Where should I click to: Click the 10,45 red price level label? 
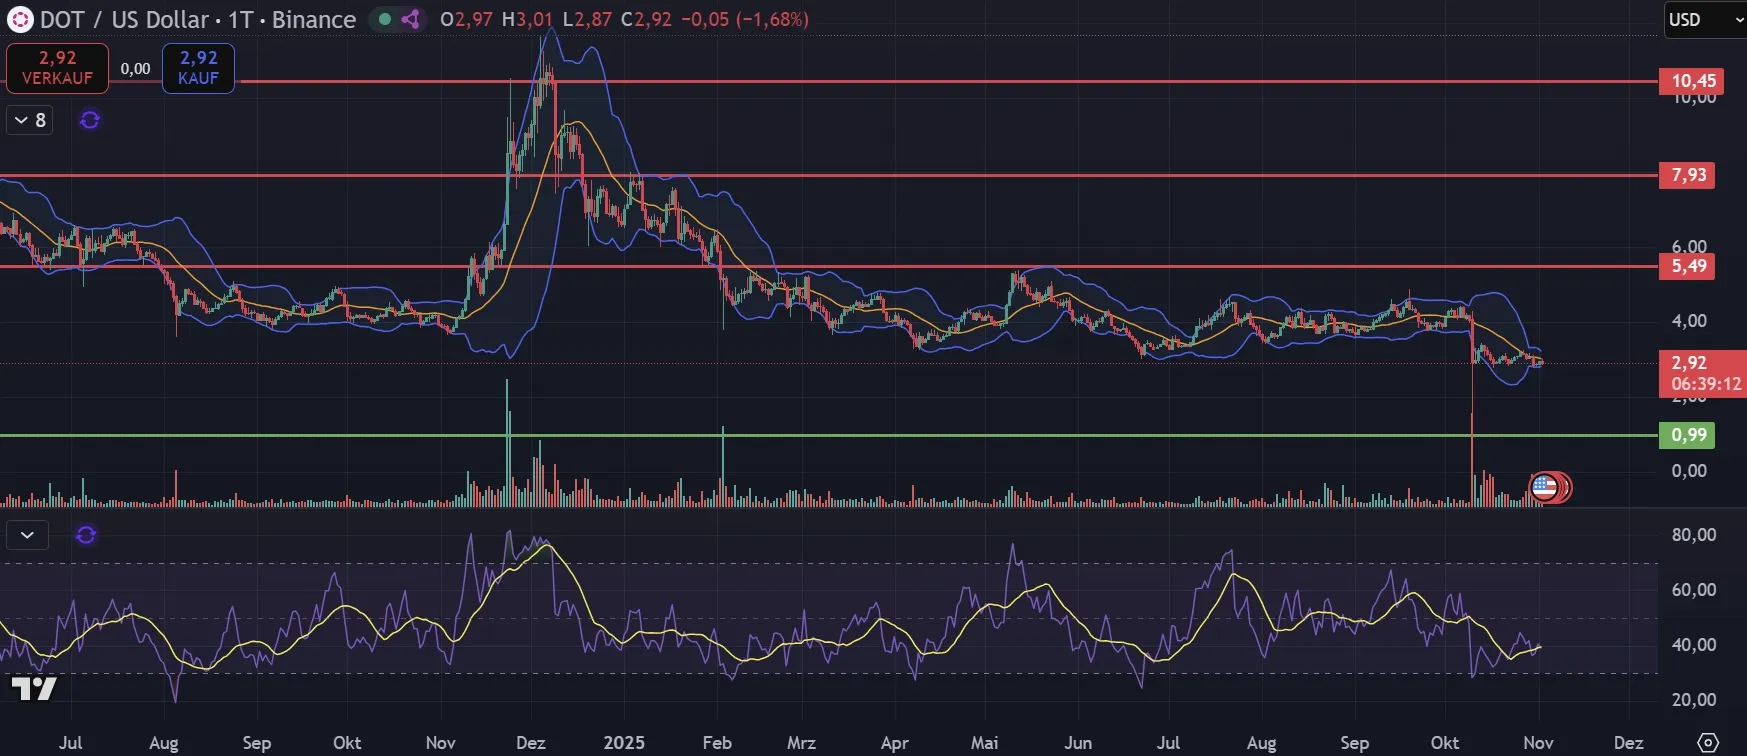coord(1691,81)
